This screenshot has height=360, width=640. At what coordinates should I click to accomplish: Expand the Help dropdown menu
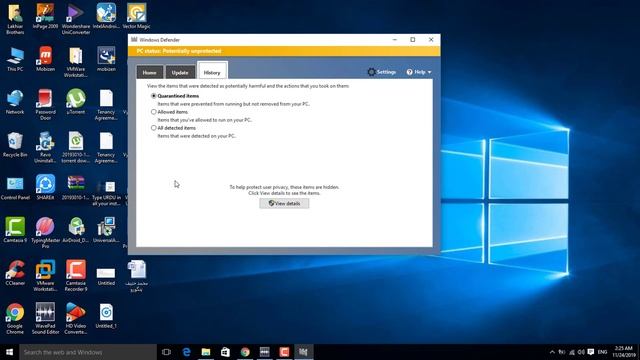[419, 72]
